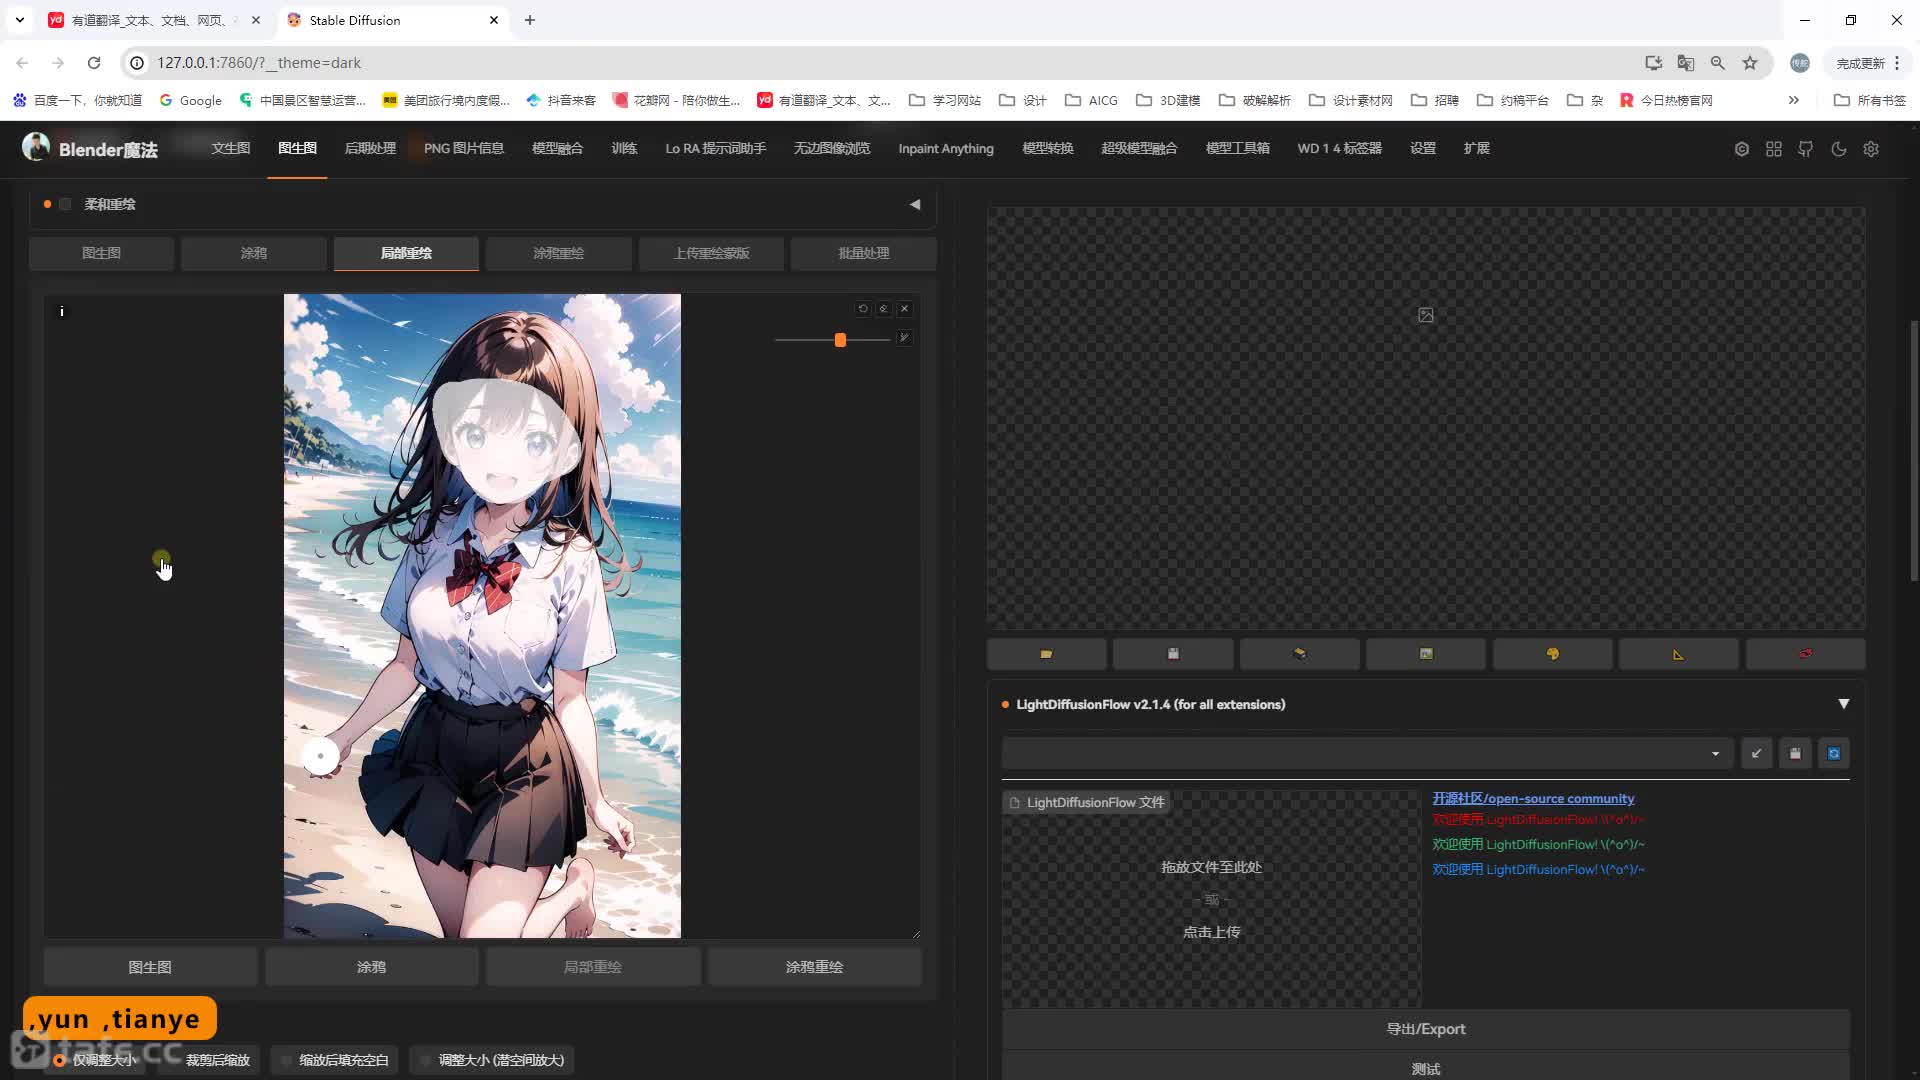Viewport: 1920px width, 1080px height.
Task: Click the 导出/Export button
Action: (x=1426, y=1029)
